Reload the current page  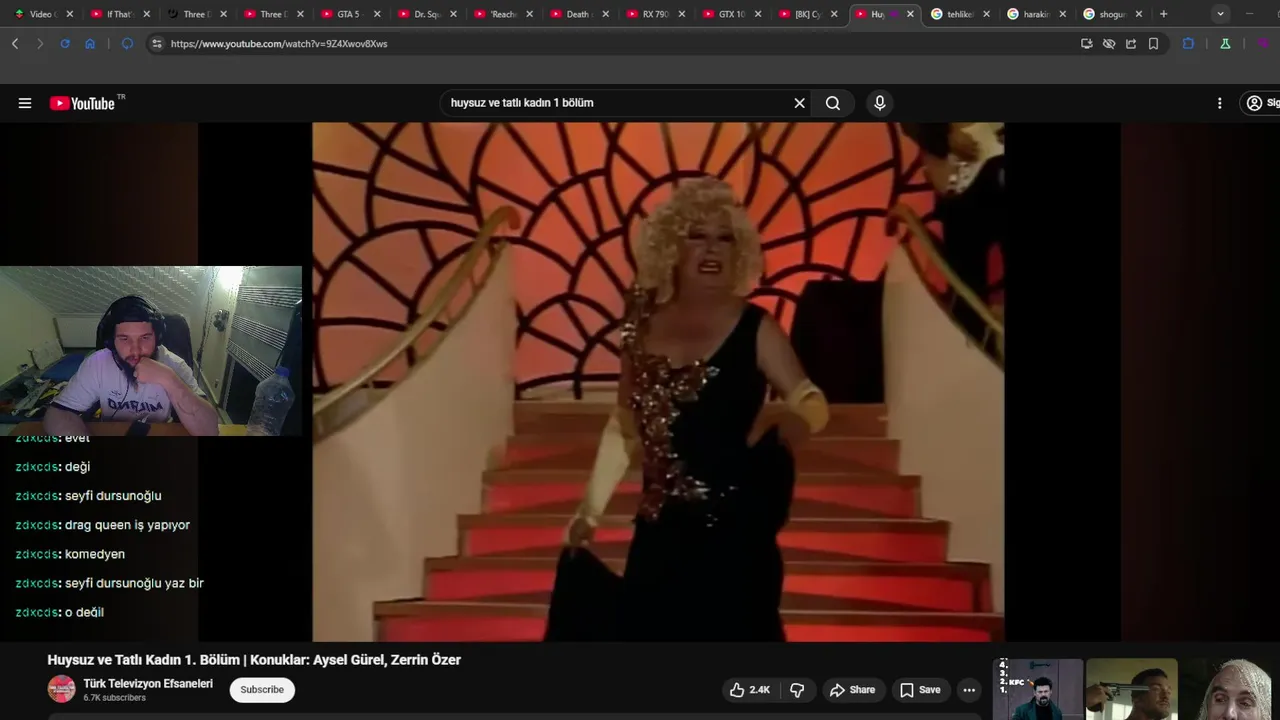coord(65,44)
